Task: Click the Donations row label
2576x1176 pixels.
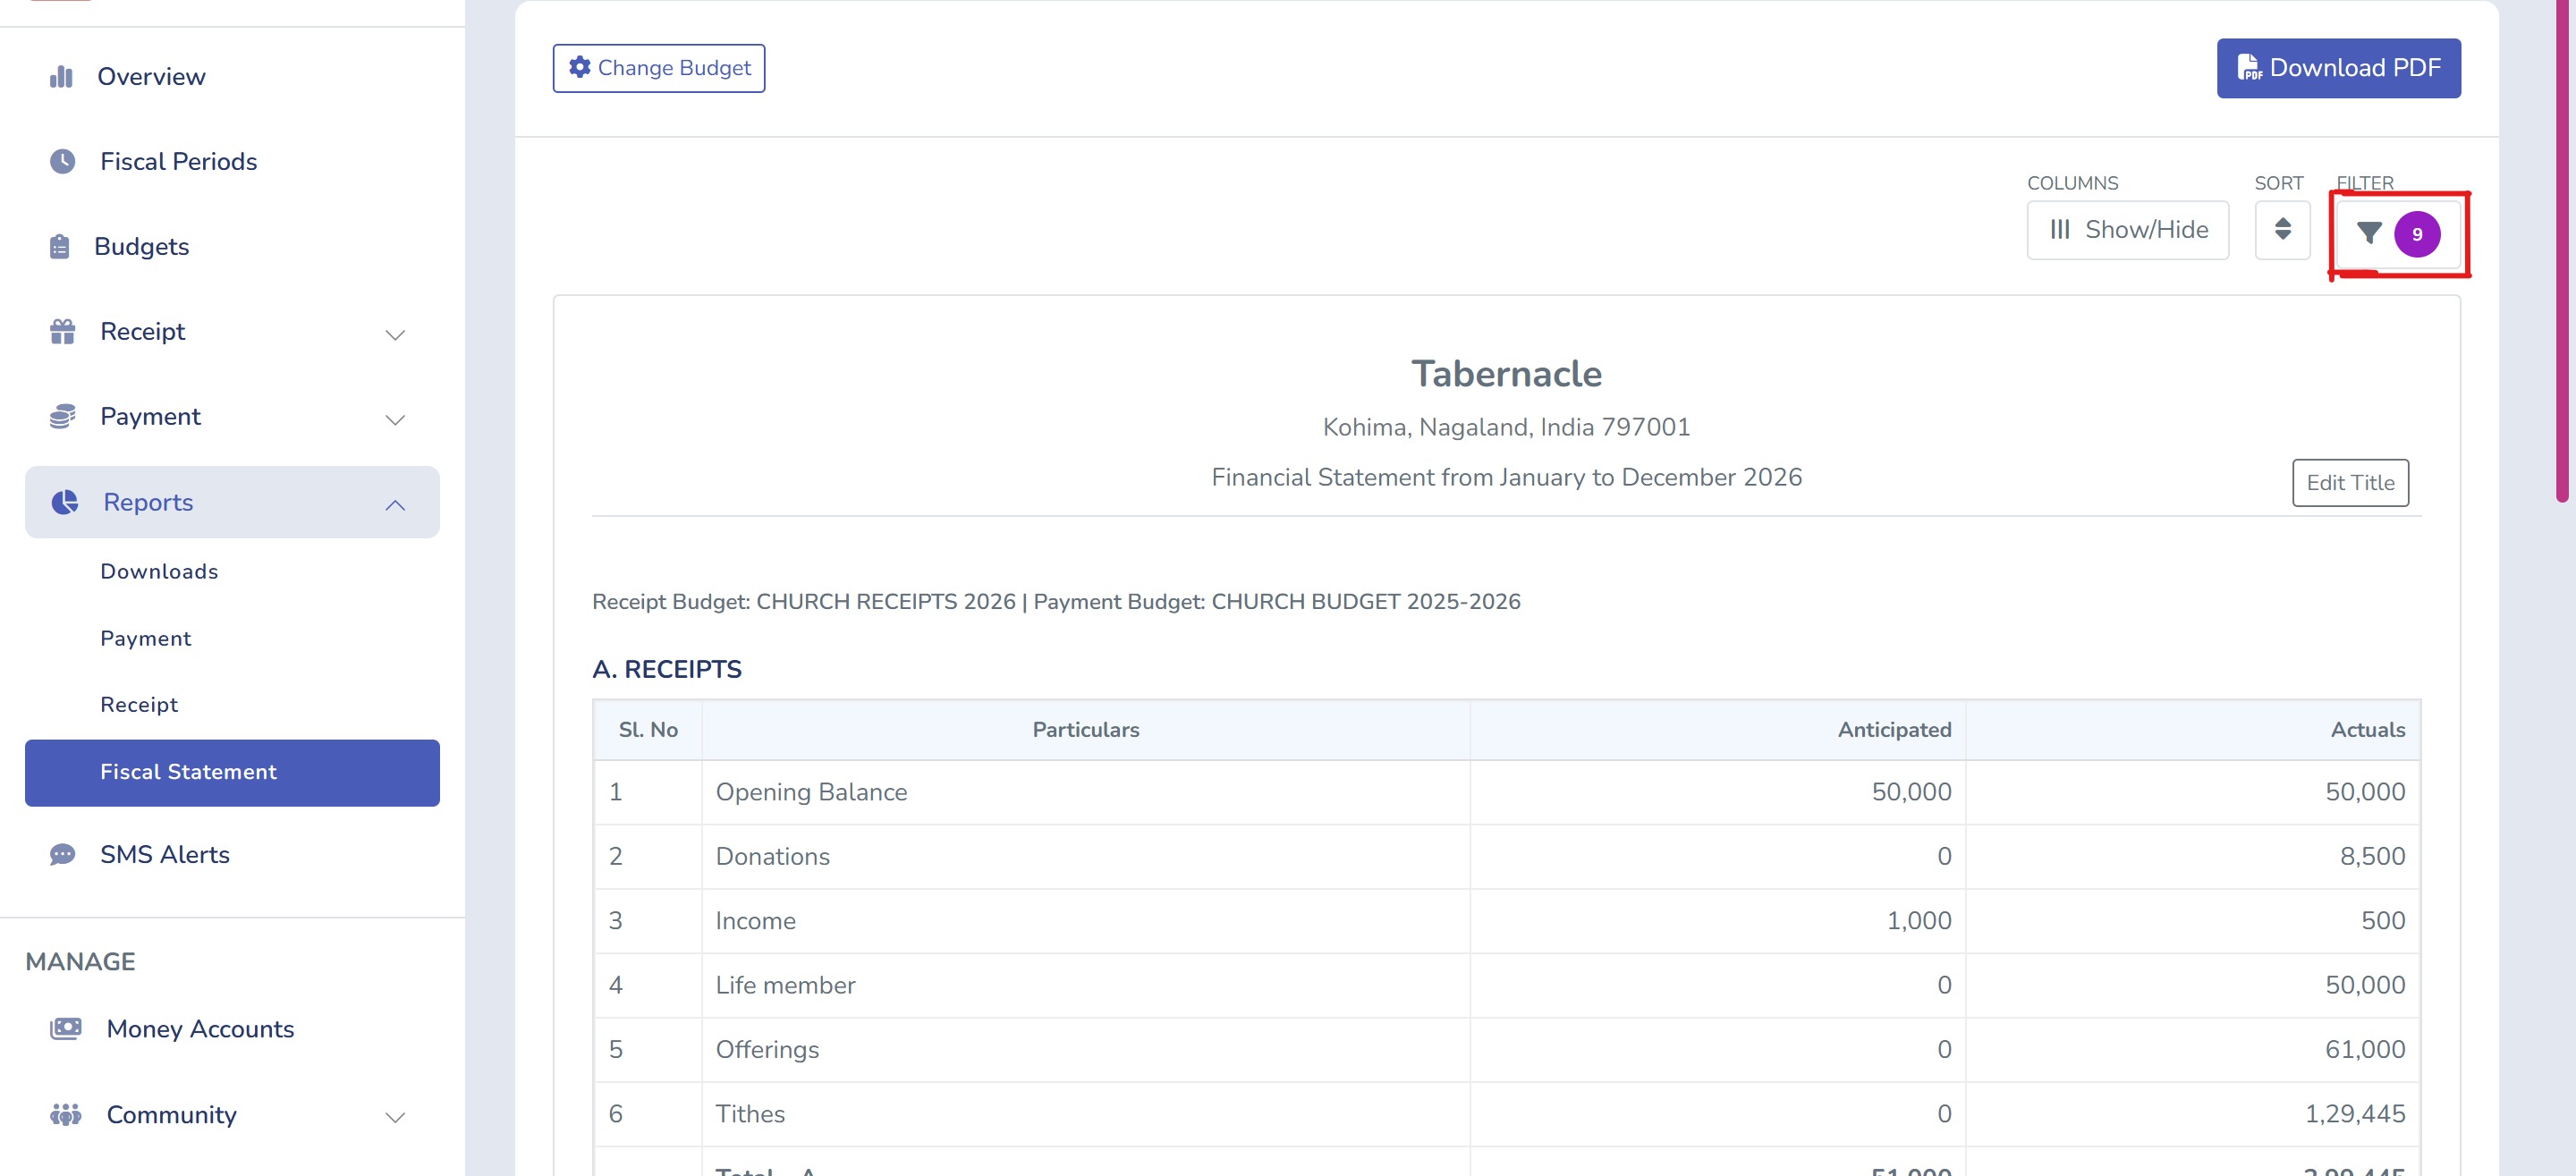Action: click(x=772, y=857)
